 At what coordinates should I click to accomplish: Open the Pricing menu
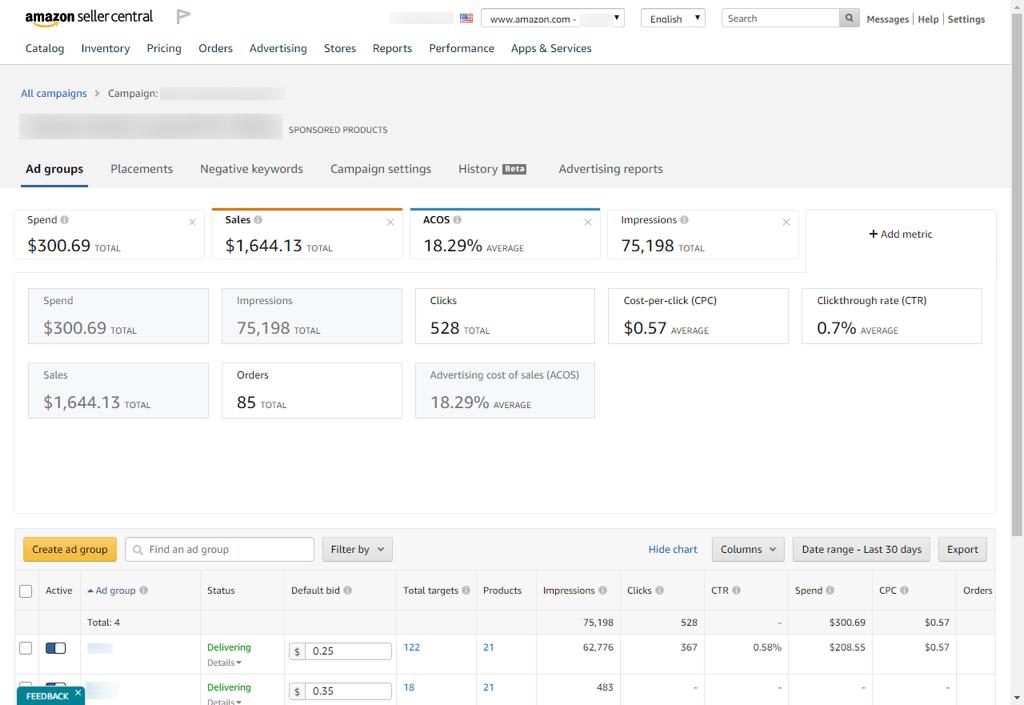coord(164,48)
